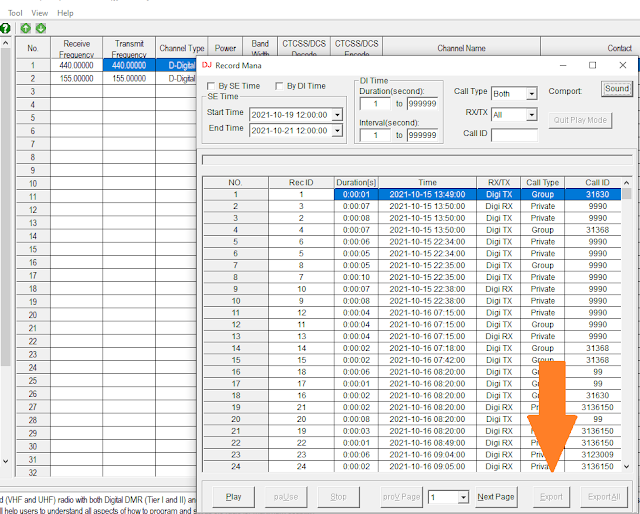Image resolution: width=640 pixels, height=514 pixels.
Task: Select channel row number 20
Action: tap(33, 315)
